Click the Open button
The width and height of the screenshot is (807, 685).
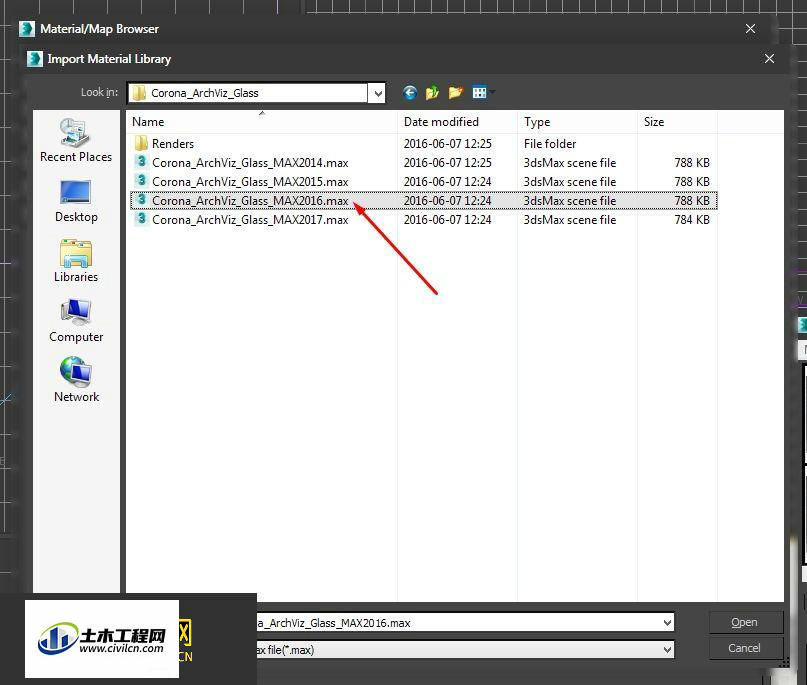pyautogui.click(x=746, y=622)
